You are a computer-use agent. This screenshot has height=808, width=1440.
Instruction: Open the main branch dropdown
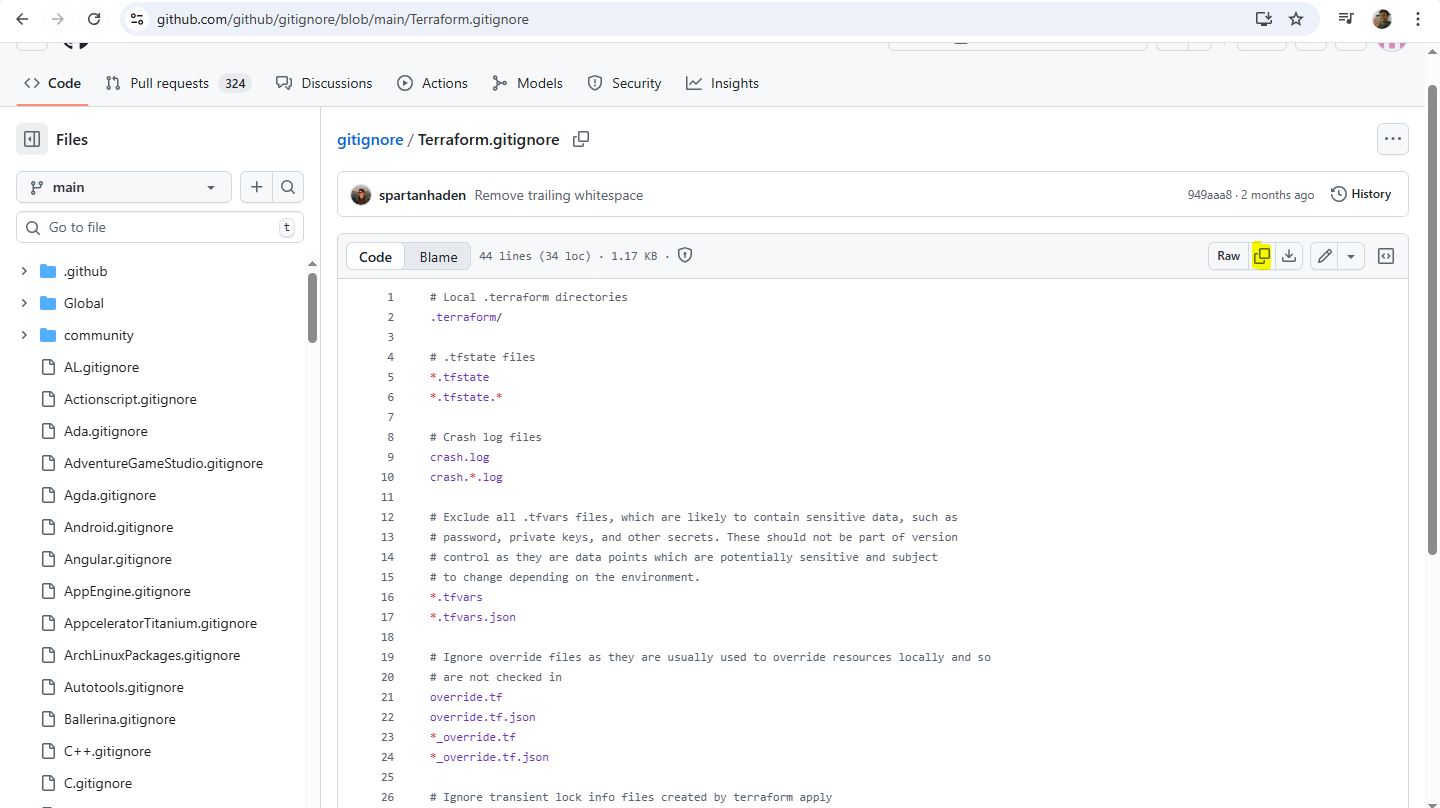124,187
